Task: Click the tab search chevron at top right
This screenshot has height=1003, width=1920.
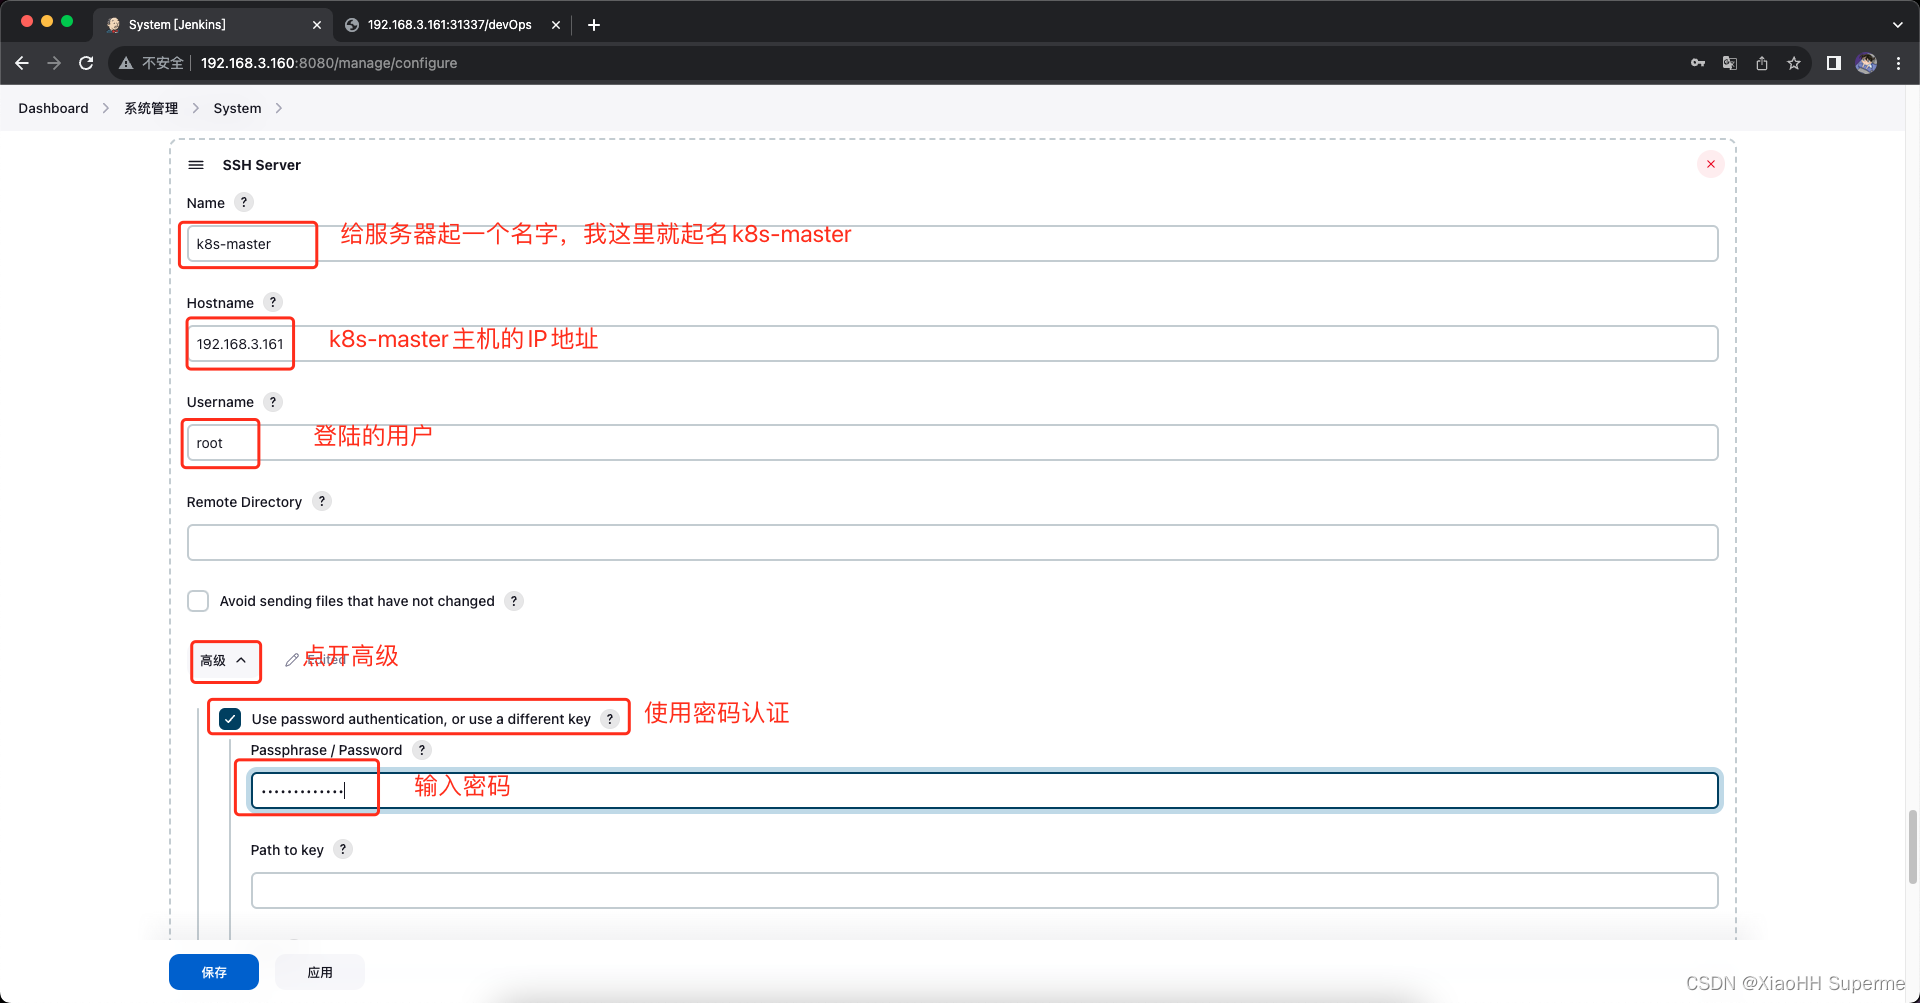Action: pyautogui.click(x=1897, y=25)
